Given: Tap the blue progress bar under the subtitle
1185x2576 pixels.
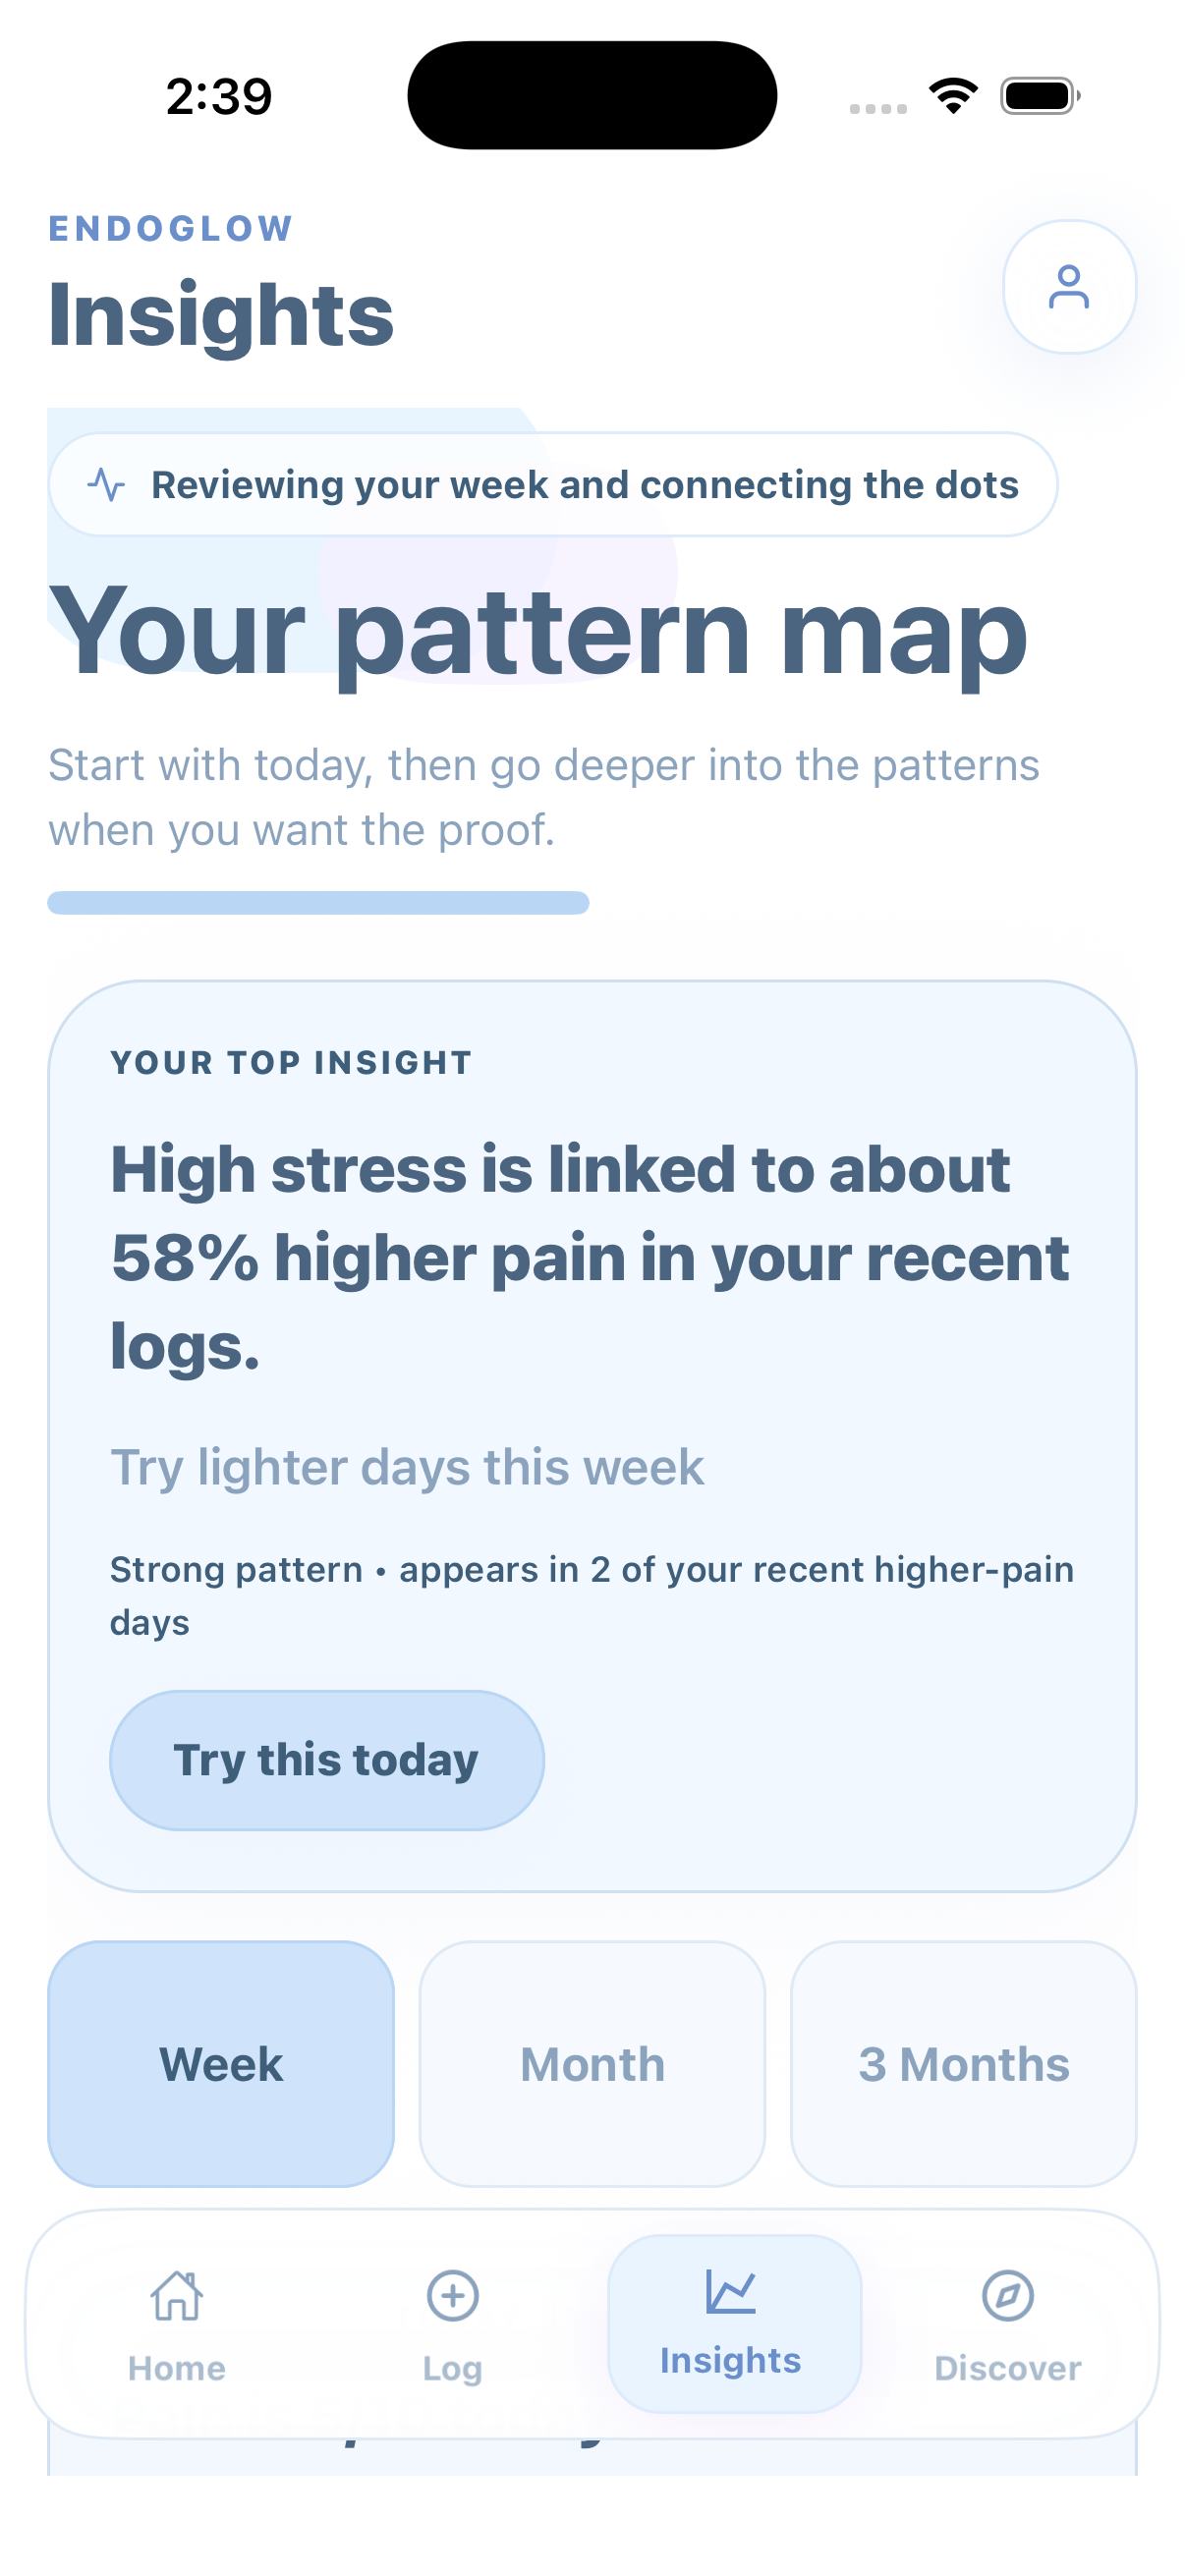Looking at the screenshot, I should click(318, 903).
